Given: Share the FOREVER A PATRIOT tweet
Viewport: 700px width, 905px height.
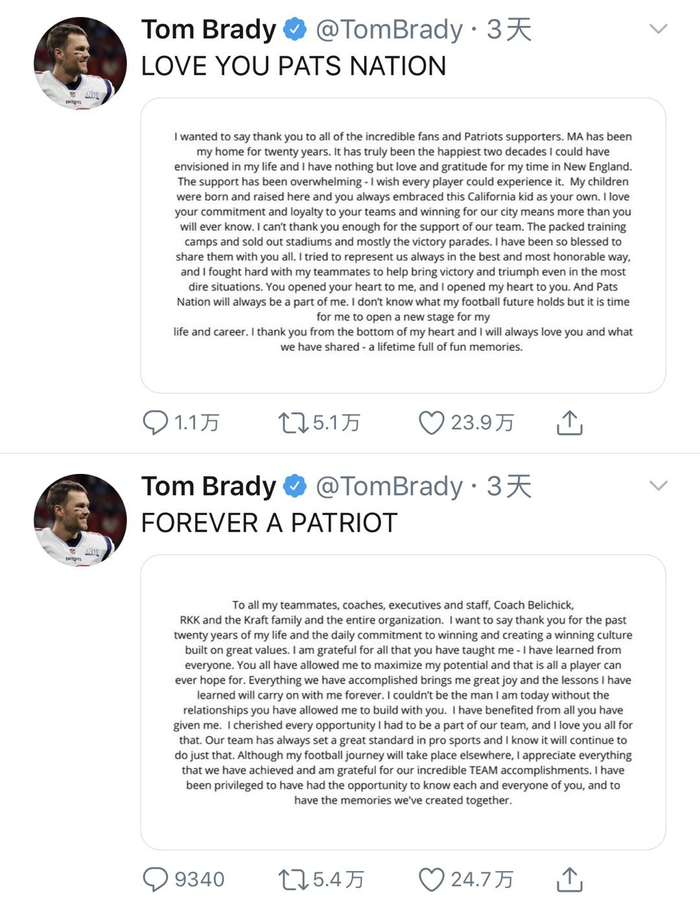Looking at the screenshot, I should 568,880.
